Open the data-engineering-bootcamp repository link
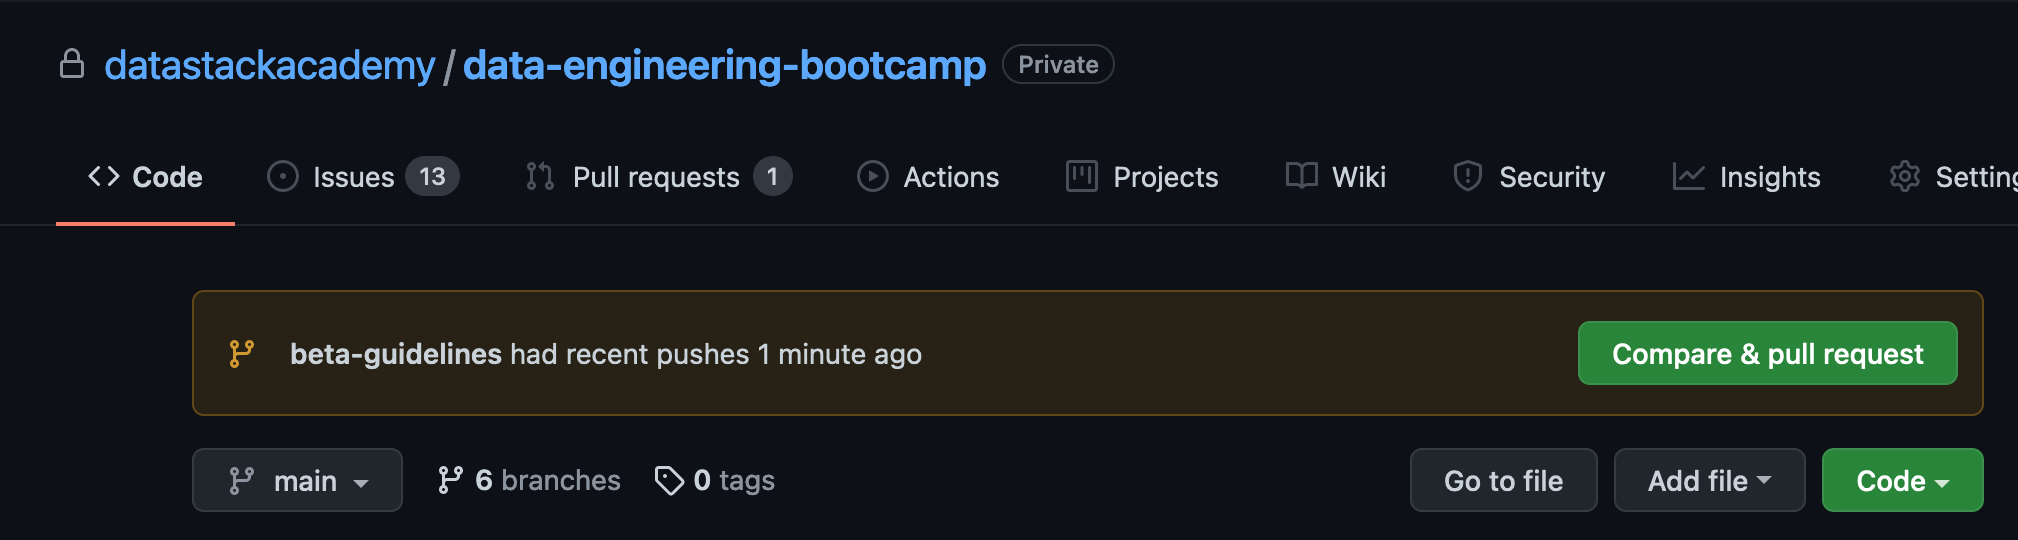The height and width of the screenshot is (540, 2018). coord(724,66)
